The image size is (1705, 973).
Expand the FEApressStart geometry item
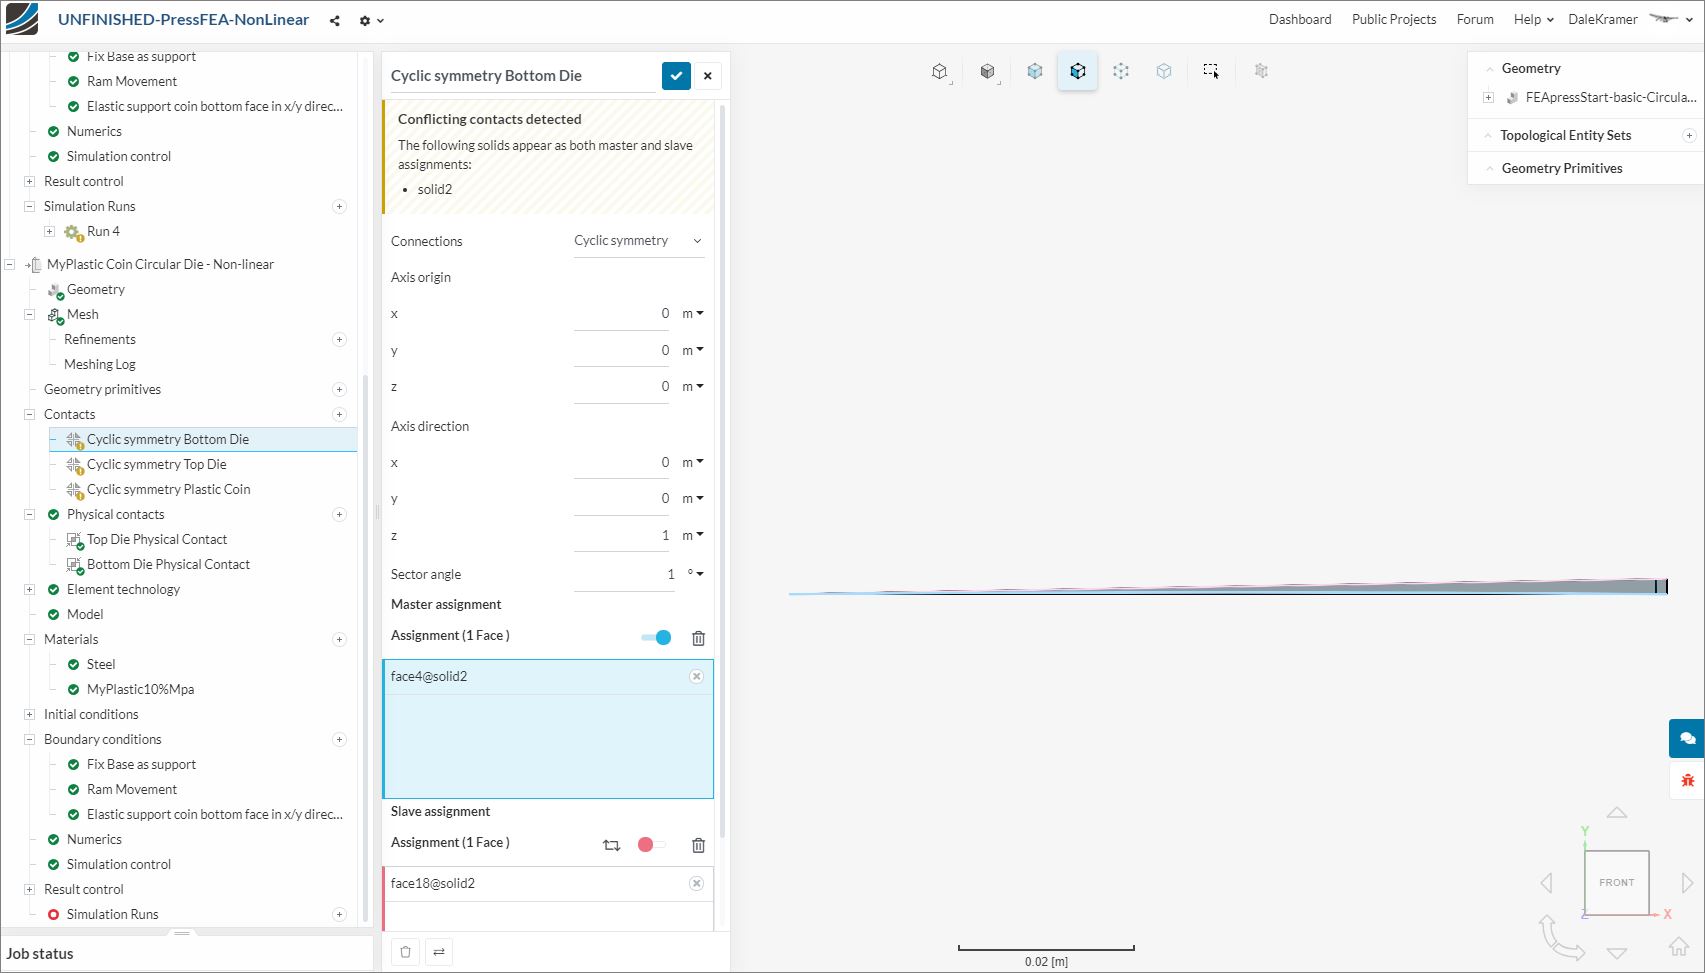click(x=1489, y=98)
